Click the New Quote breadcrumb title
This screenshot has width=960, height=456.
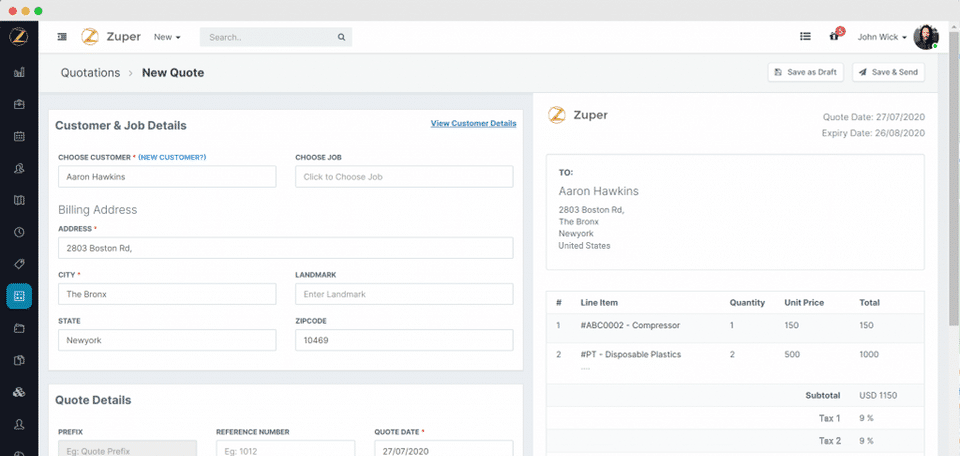pos(173,73)
